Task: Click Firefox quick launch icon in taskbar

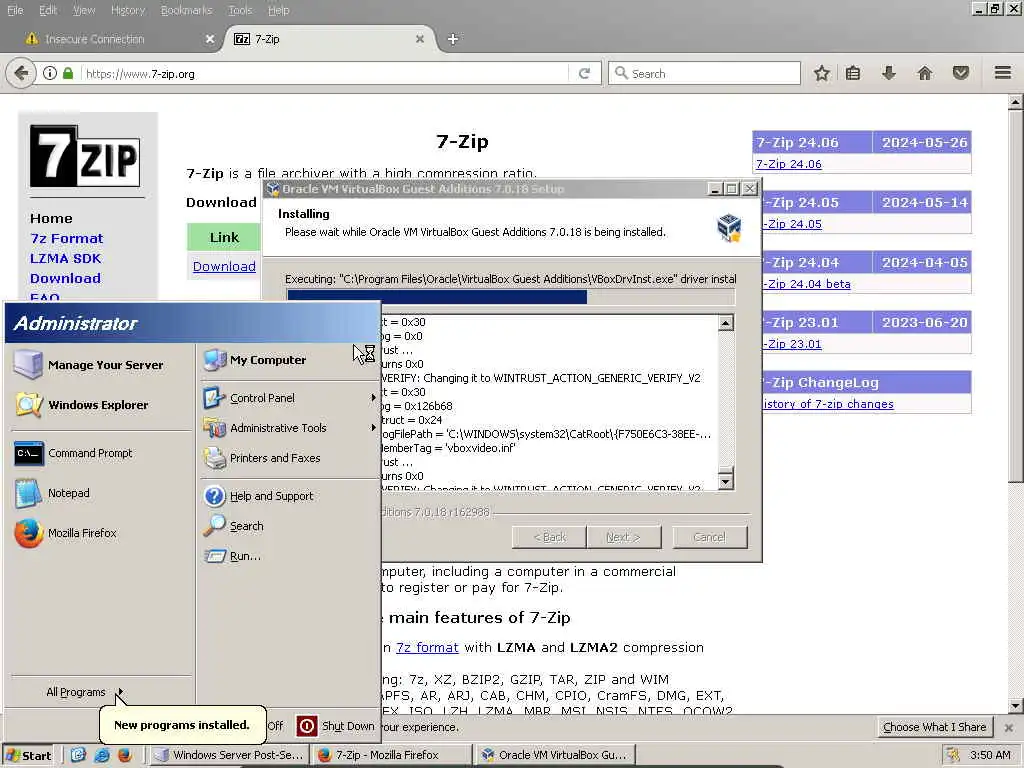Action: pyautogui.click(x=124, y=755)
